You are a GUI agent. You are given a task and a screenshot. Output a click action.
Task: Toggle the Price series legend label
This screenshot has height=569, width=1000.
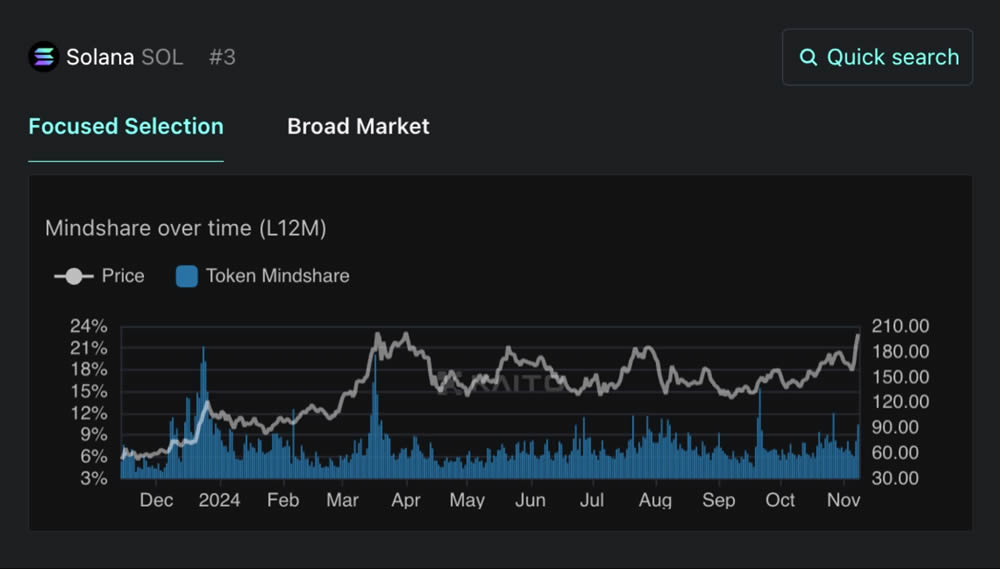pyautogui.click(x=123, y=276)
